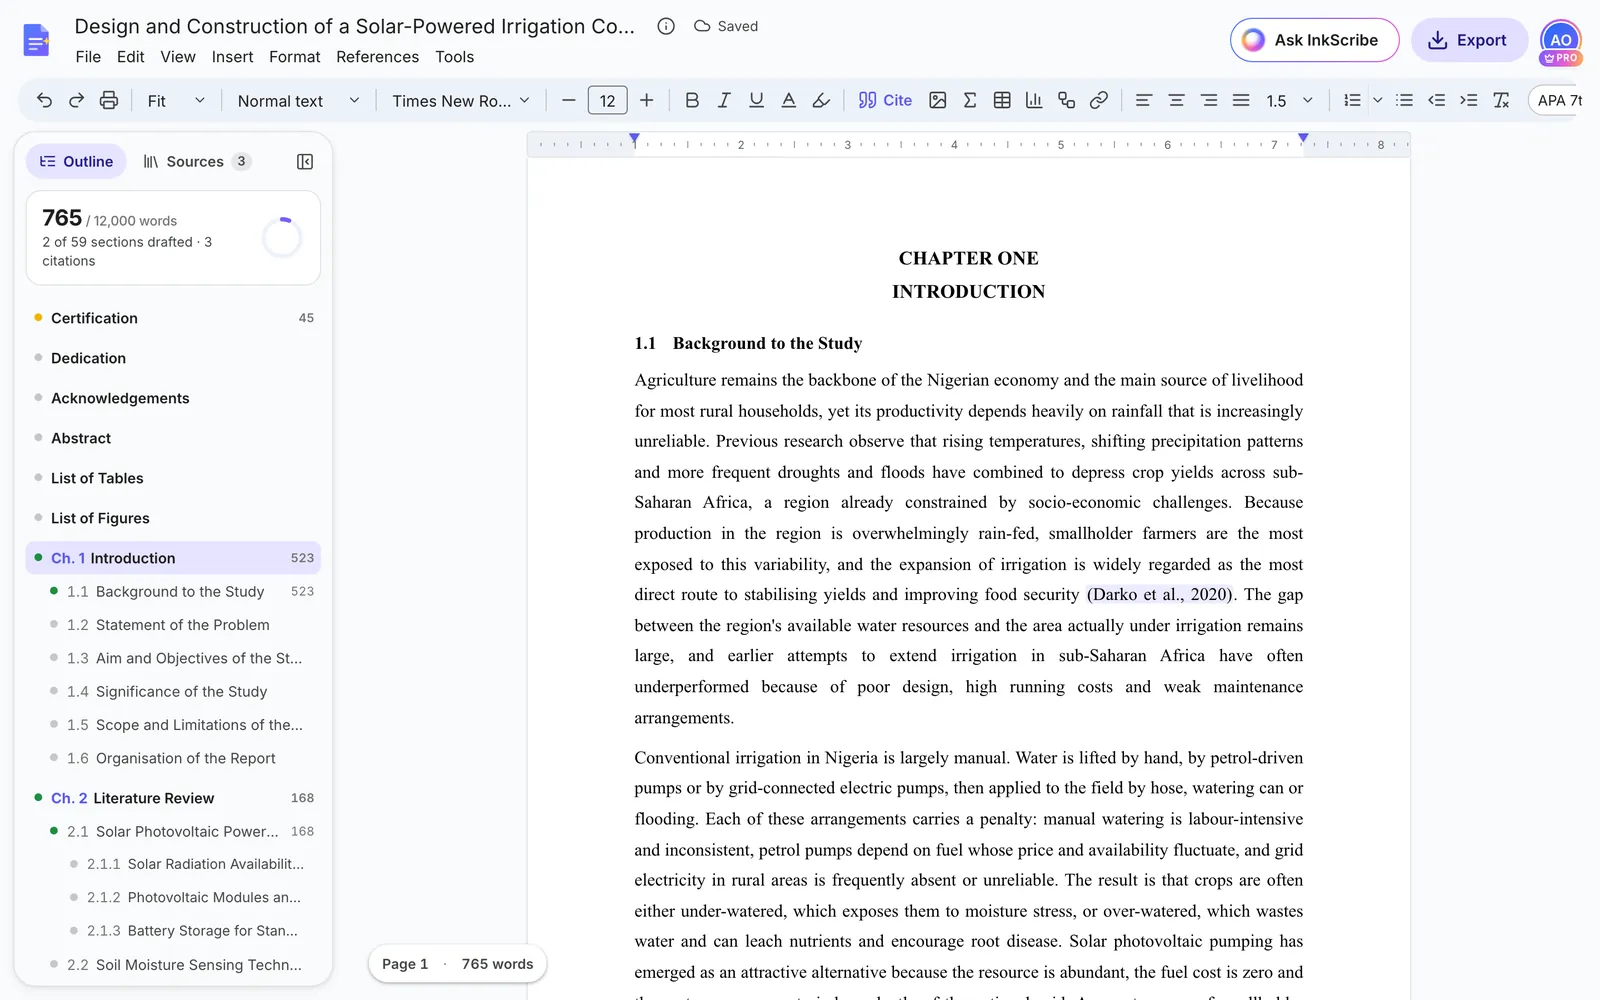Screen dimensions: 1600x1000
Task: Click the Ask InkScribe button
Action: (x=1314, y=40)
